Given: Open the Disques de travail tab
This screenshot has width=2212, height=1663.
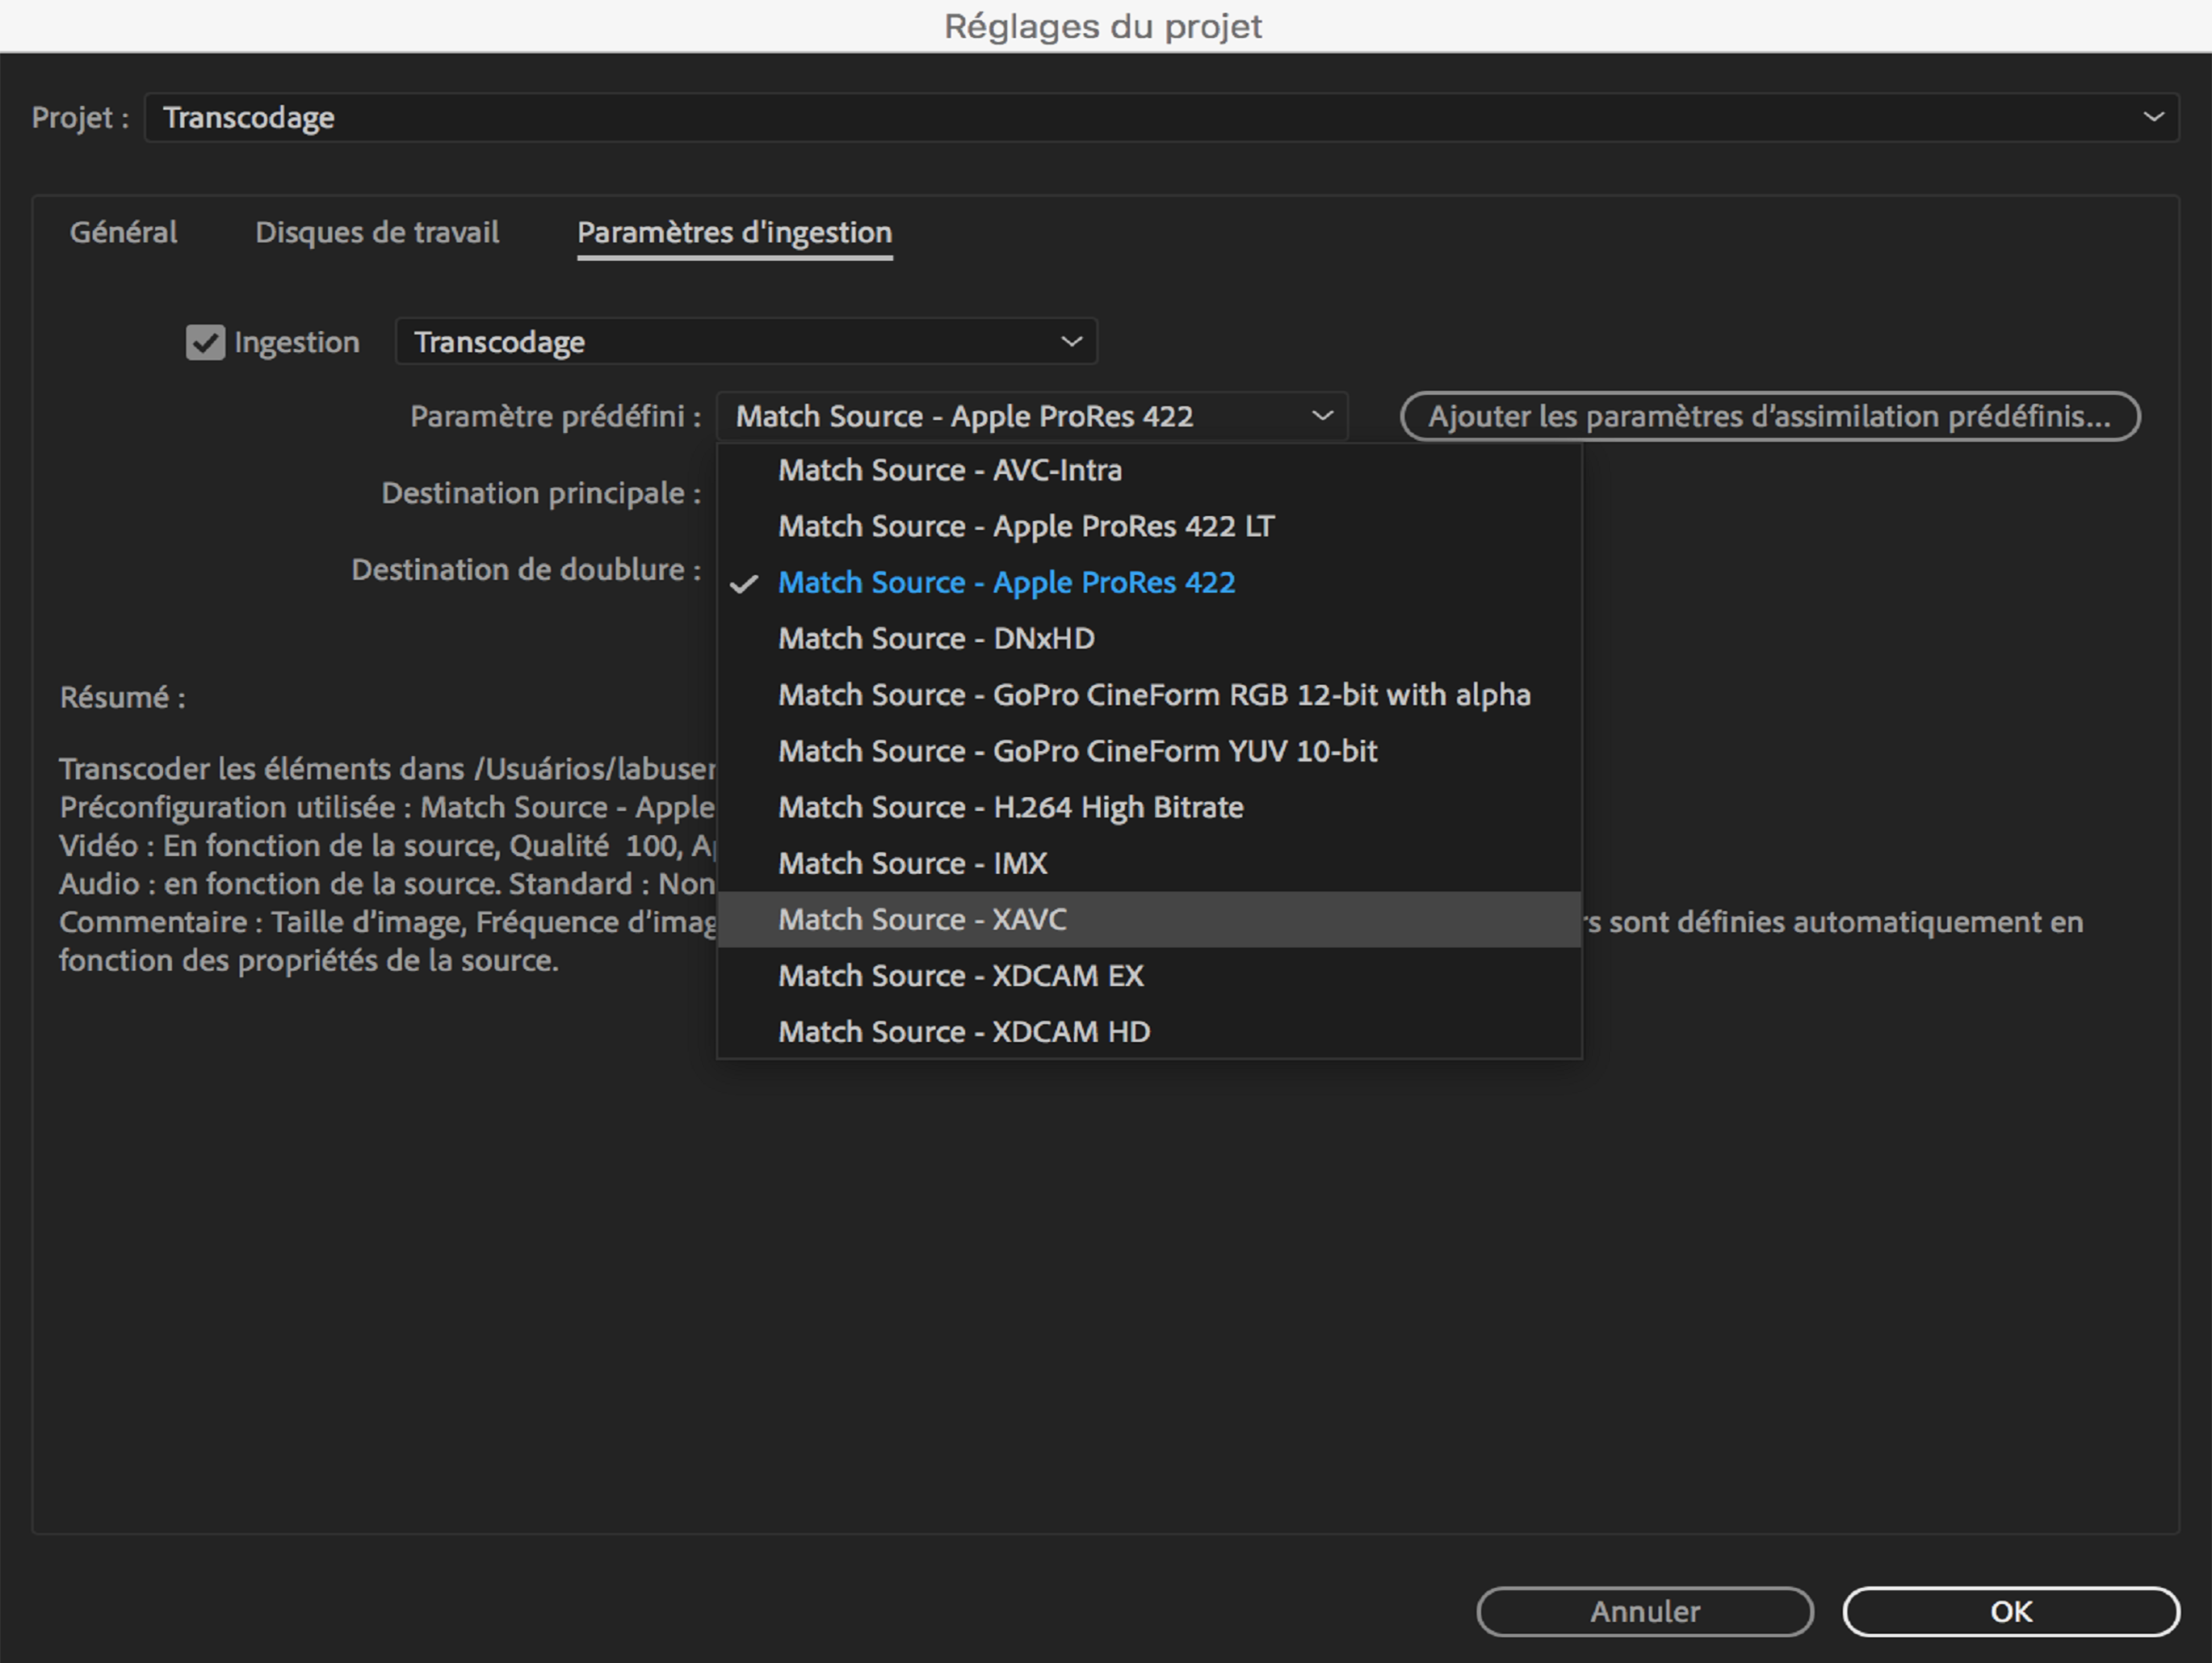Looking at the screenshot, I should pyautogui.click(x=377, y=232).
